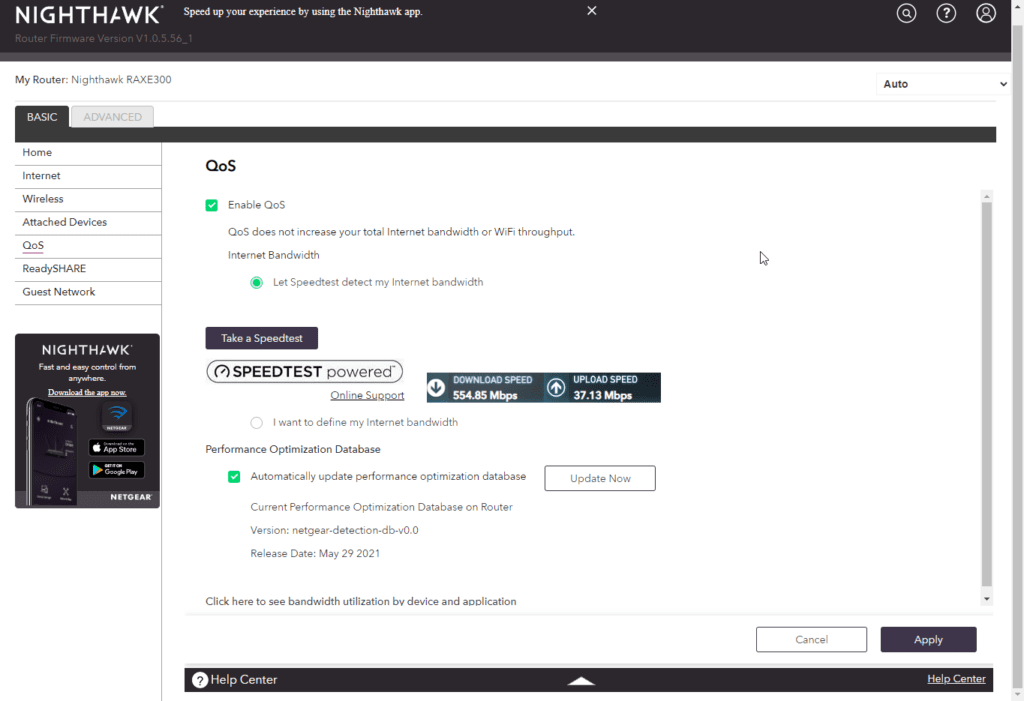Click the App Store download badge
The width and height of the screenshot is (1024, 701).
click(116, 447)
